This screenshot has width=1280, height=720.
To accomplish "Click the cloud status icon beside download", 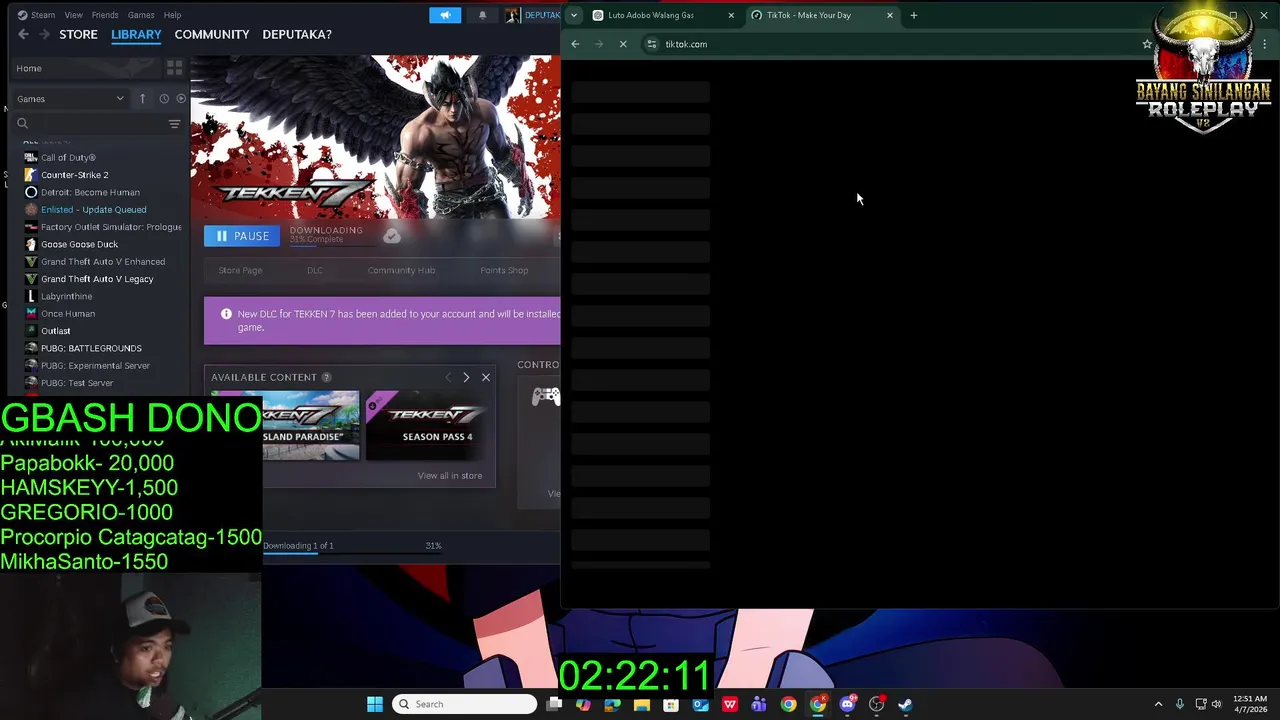I will click(x=392, y=236).
